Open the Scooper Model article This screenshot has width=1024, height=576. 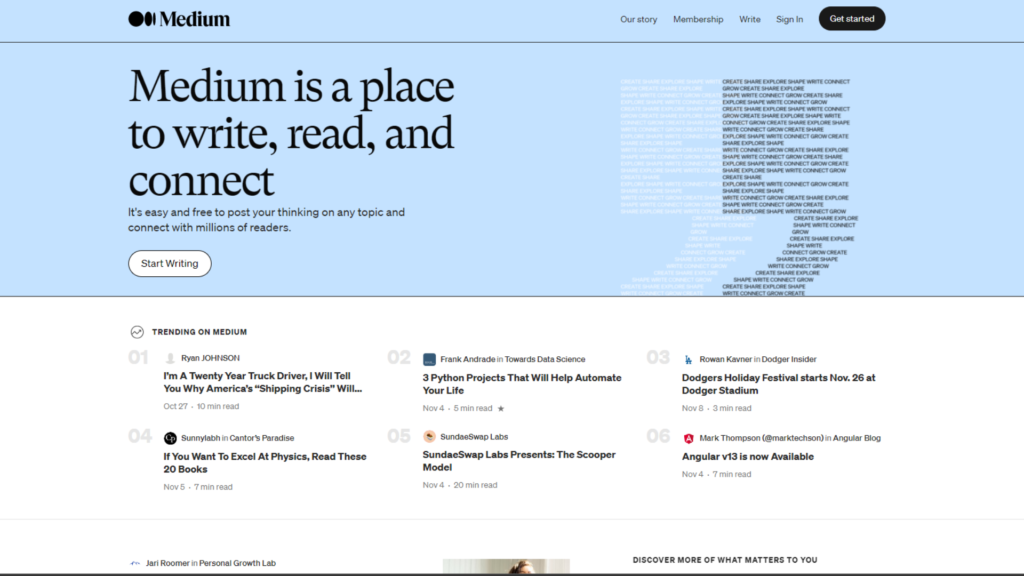point(519,460)
